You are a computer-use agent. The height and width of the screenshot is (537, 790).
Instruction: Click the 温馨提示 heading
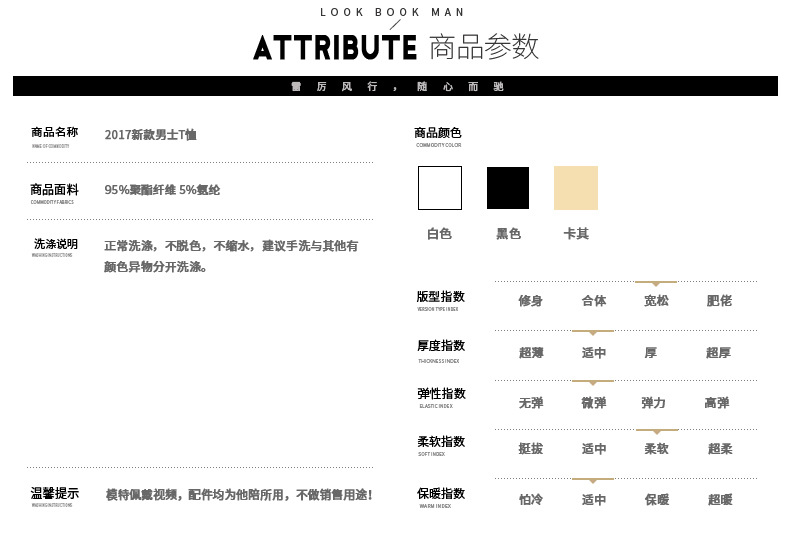click(55, 493)
